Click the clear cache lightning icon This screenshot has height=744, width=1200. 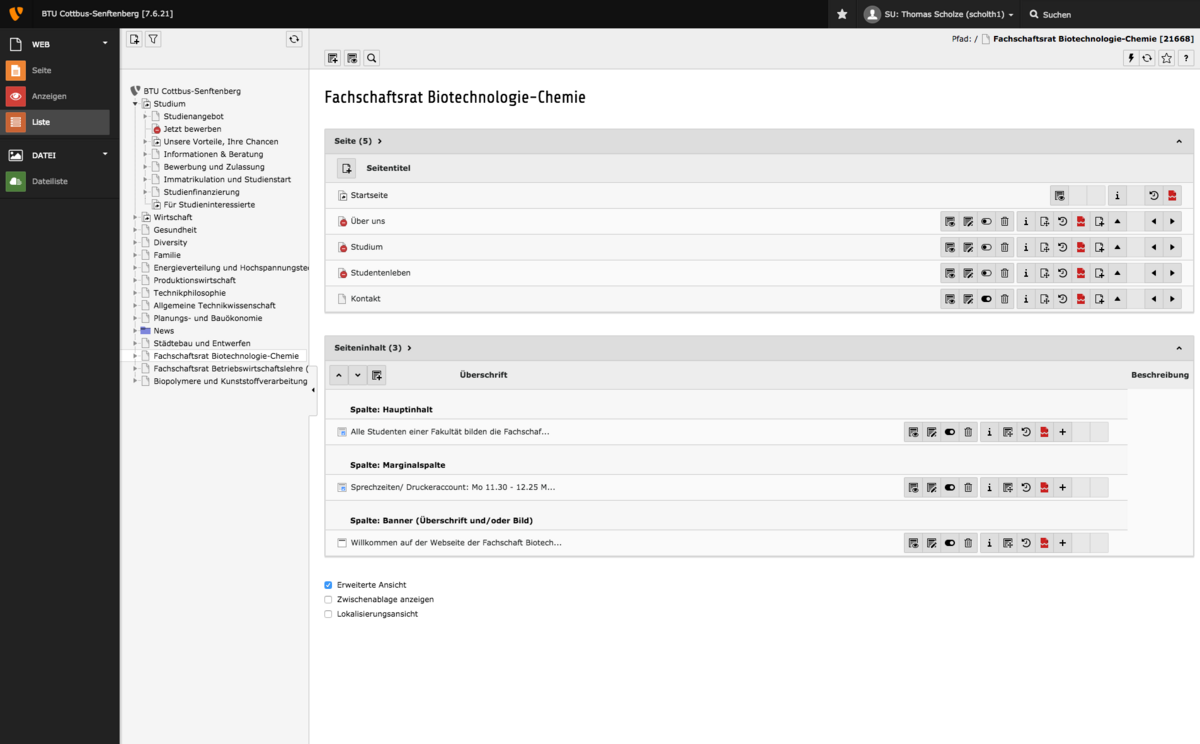click(x=1131, y=59)
